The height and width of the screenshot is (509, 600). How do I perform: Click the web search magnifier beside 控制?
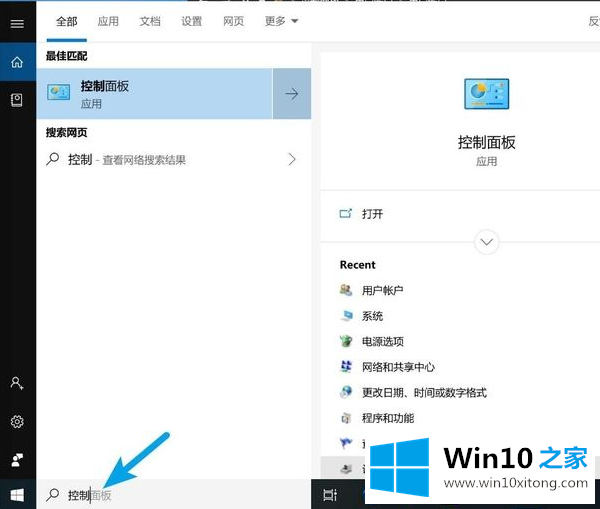pos(52,159)
